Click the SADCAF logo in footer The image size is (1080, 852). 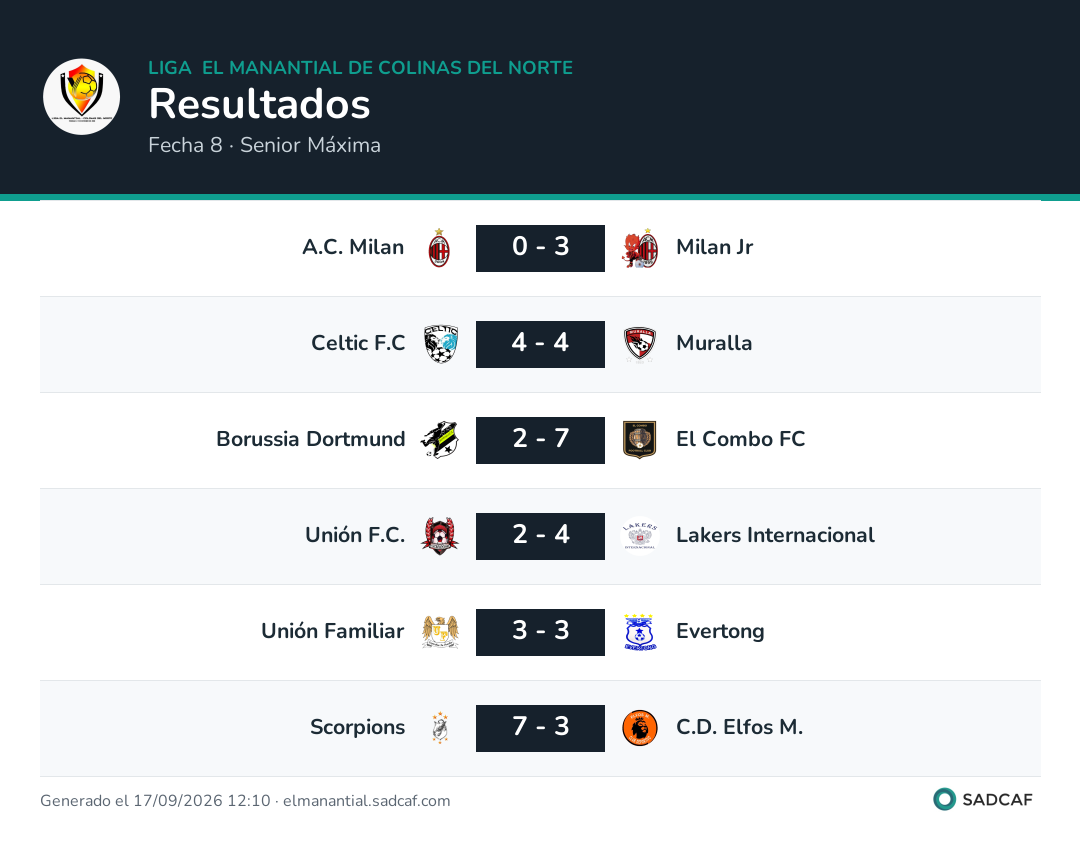pos(983,799)
